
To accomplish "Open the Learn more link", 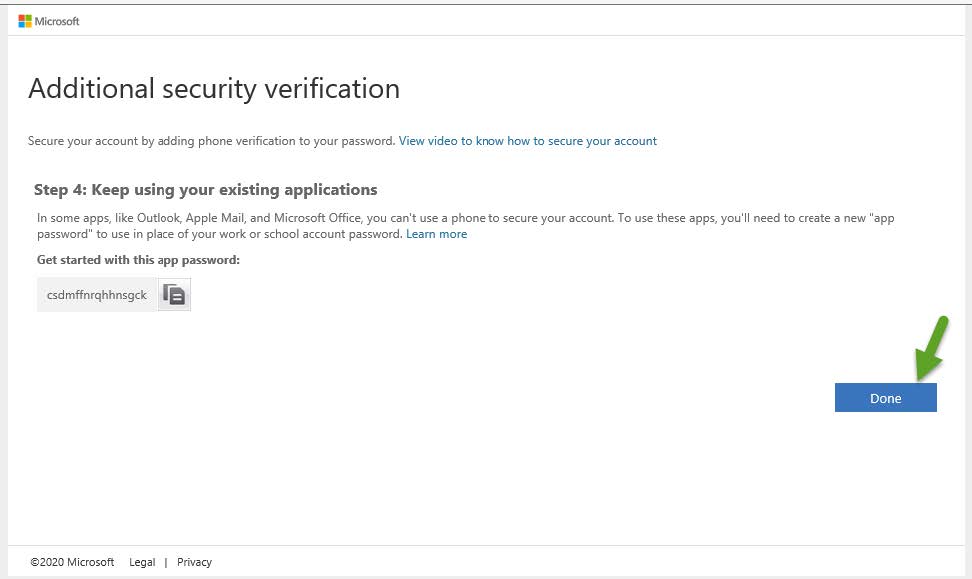I will coord(436,234).
